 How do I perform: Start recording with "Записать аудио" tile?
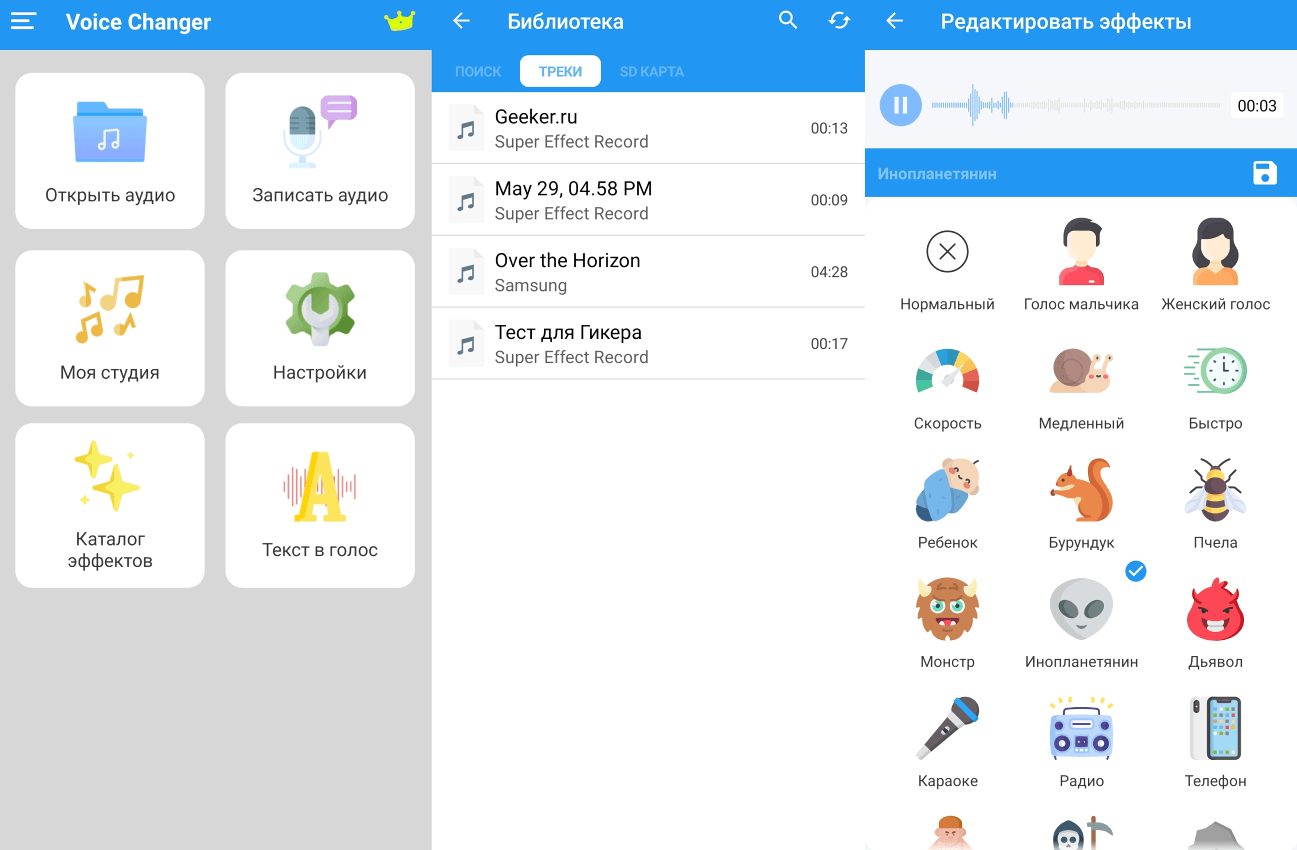coord(320,151)
